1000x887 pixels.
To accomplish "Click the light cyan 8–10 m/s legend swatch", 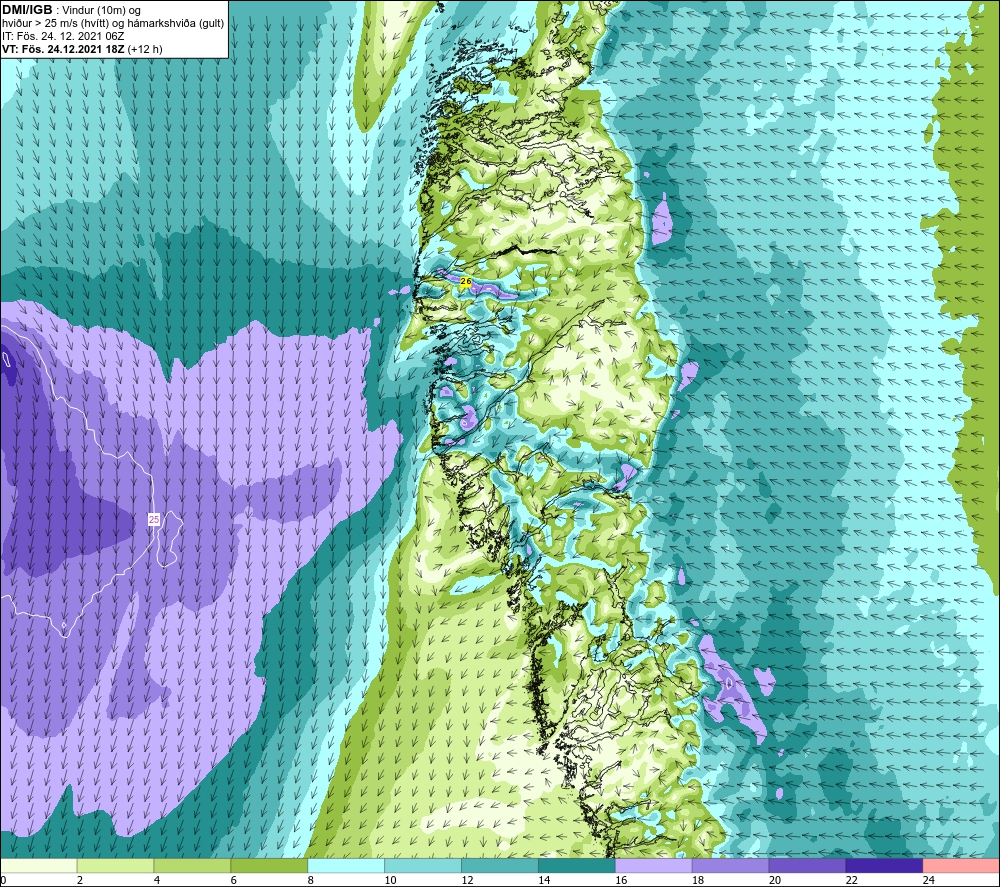I will pyautogui.click(x=346, y=865).
